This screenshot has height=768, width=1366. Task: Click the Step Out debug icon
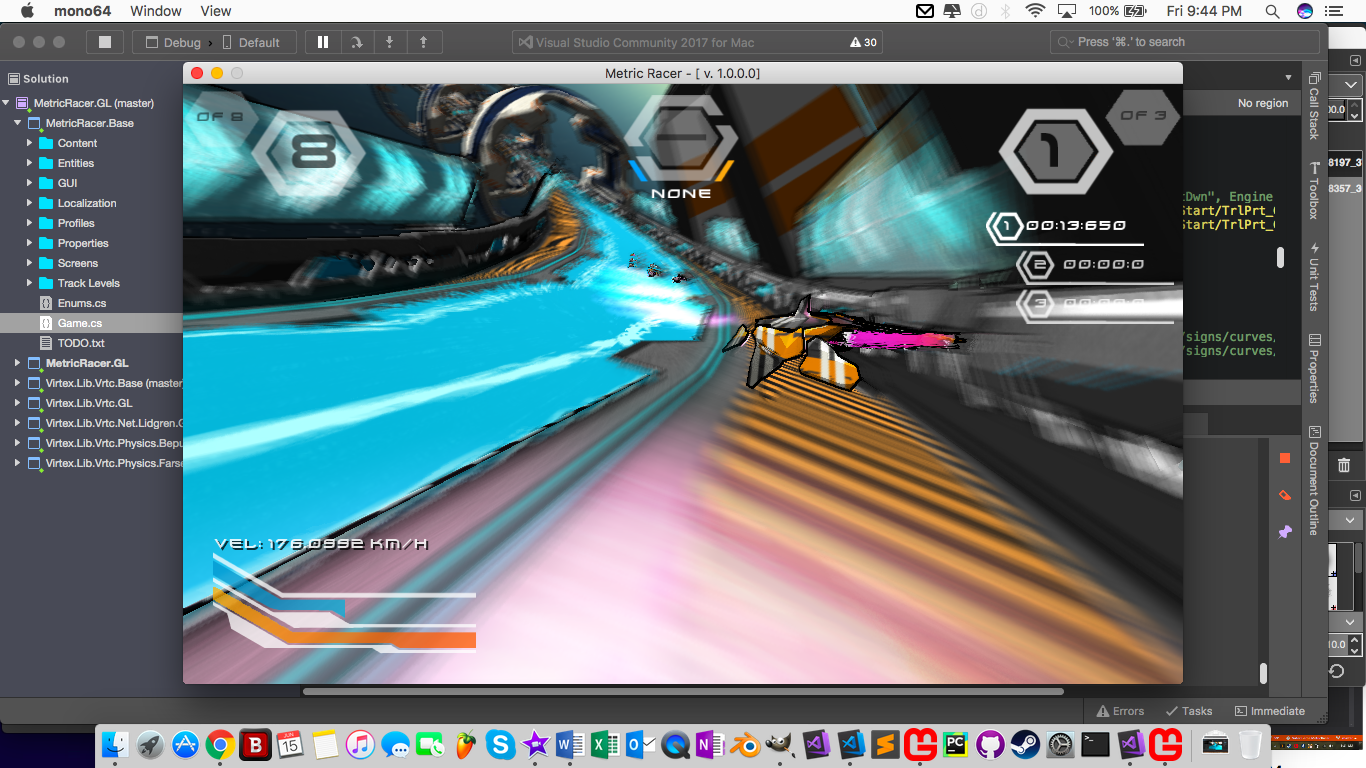424,42
